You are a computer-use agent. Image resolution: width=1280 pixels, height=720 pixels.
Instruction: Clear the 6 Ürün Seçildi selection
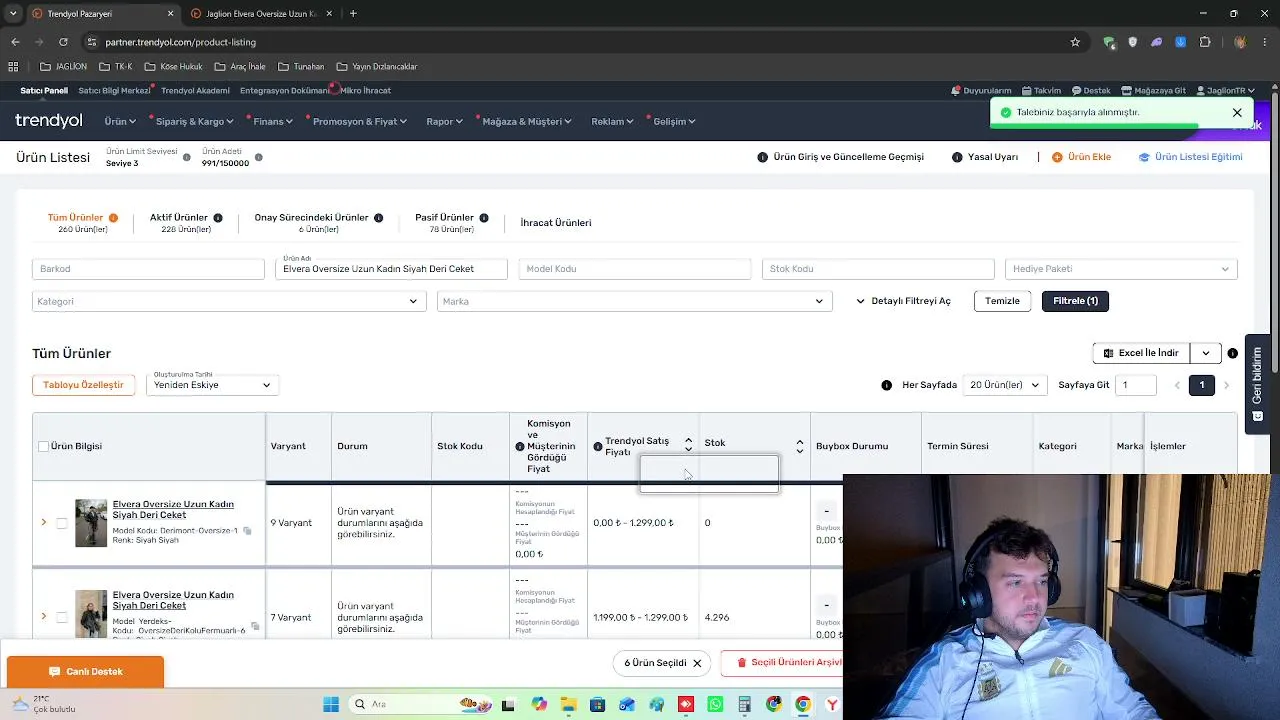point(697,663)
